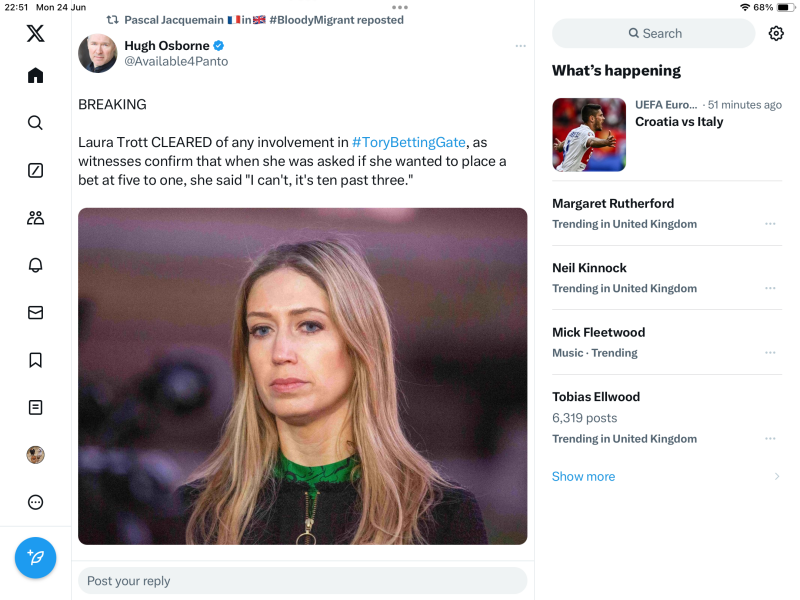Open the Croatia vs Italy match thumbnail
The width and height of the screenshot is (800, 600).
click(588, 135)
